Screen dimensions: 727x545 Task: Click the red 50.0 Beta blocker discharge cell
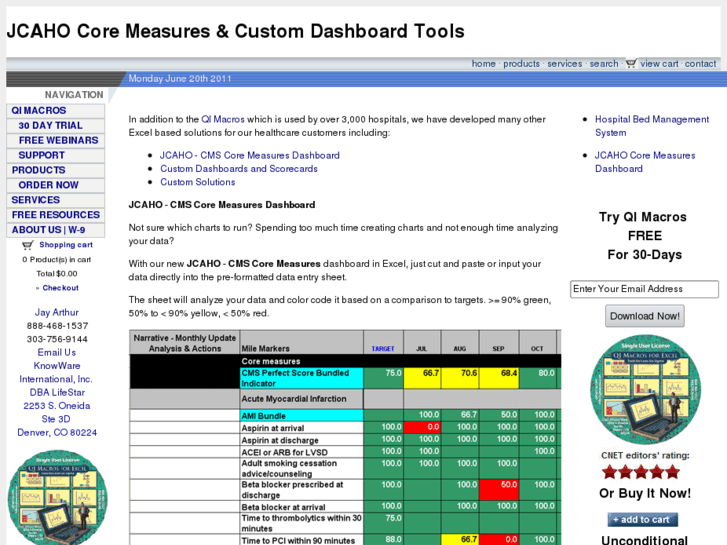(x=499, y=490)
